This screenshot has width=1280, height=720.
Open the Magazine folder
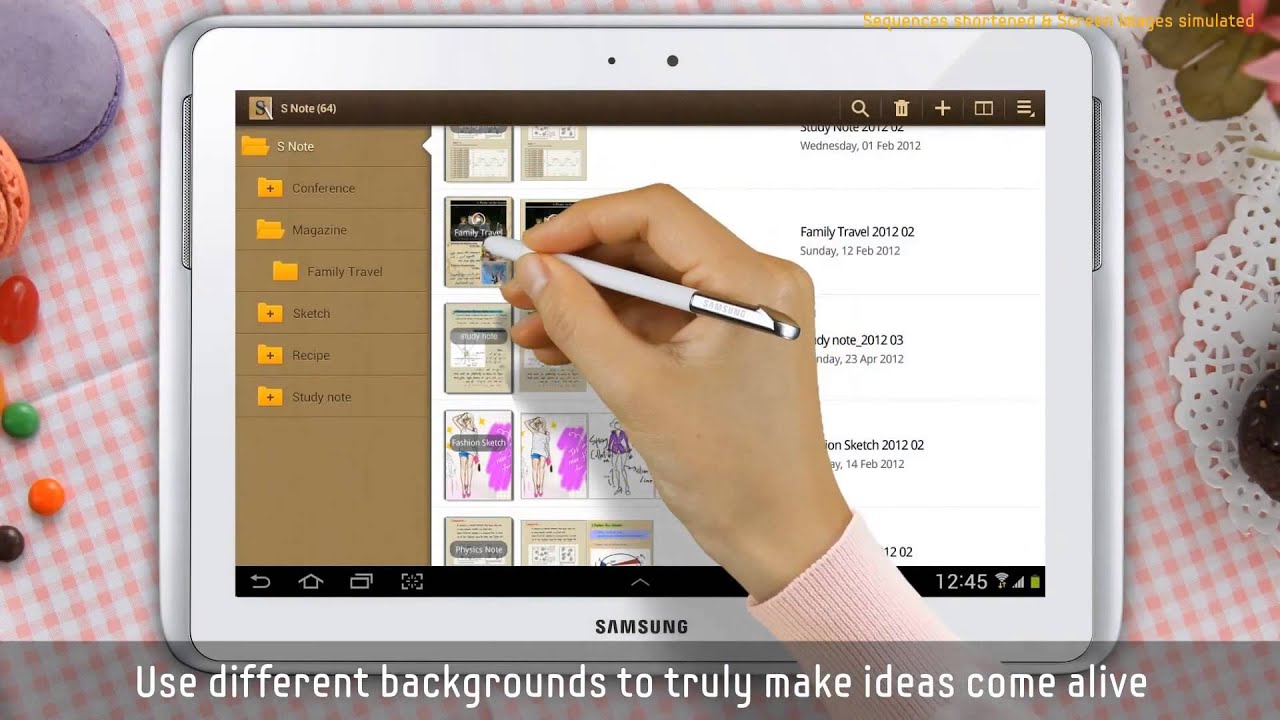click(x=319, y=230)
